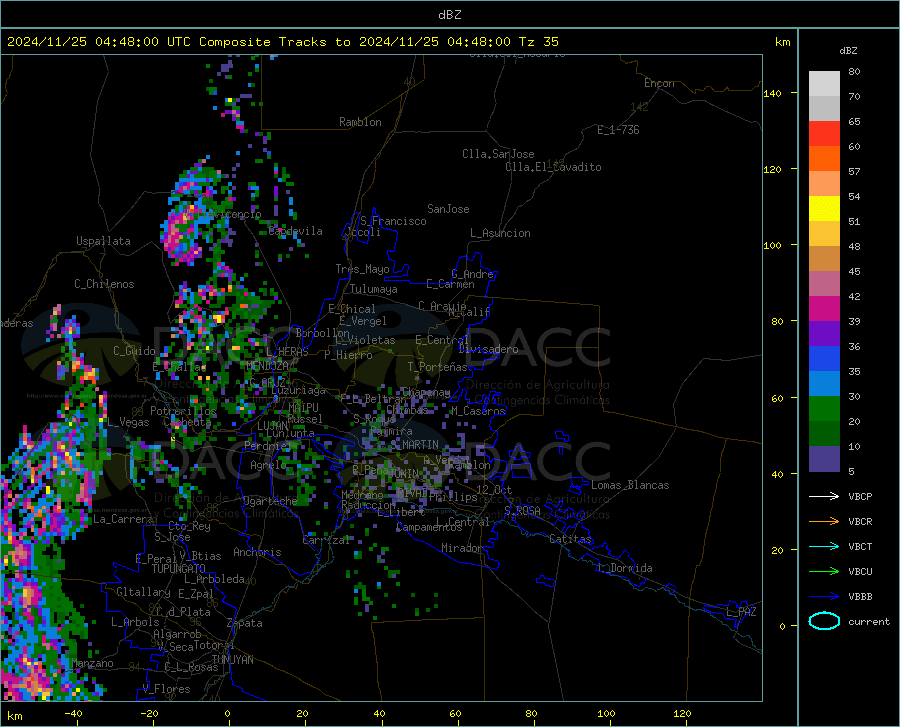900x727 pixels.
Task: Click the green VBCU arrow legend icon
Action: pyautogui.click(x=824, y=571)
